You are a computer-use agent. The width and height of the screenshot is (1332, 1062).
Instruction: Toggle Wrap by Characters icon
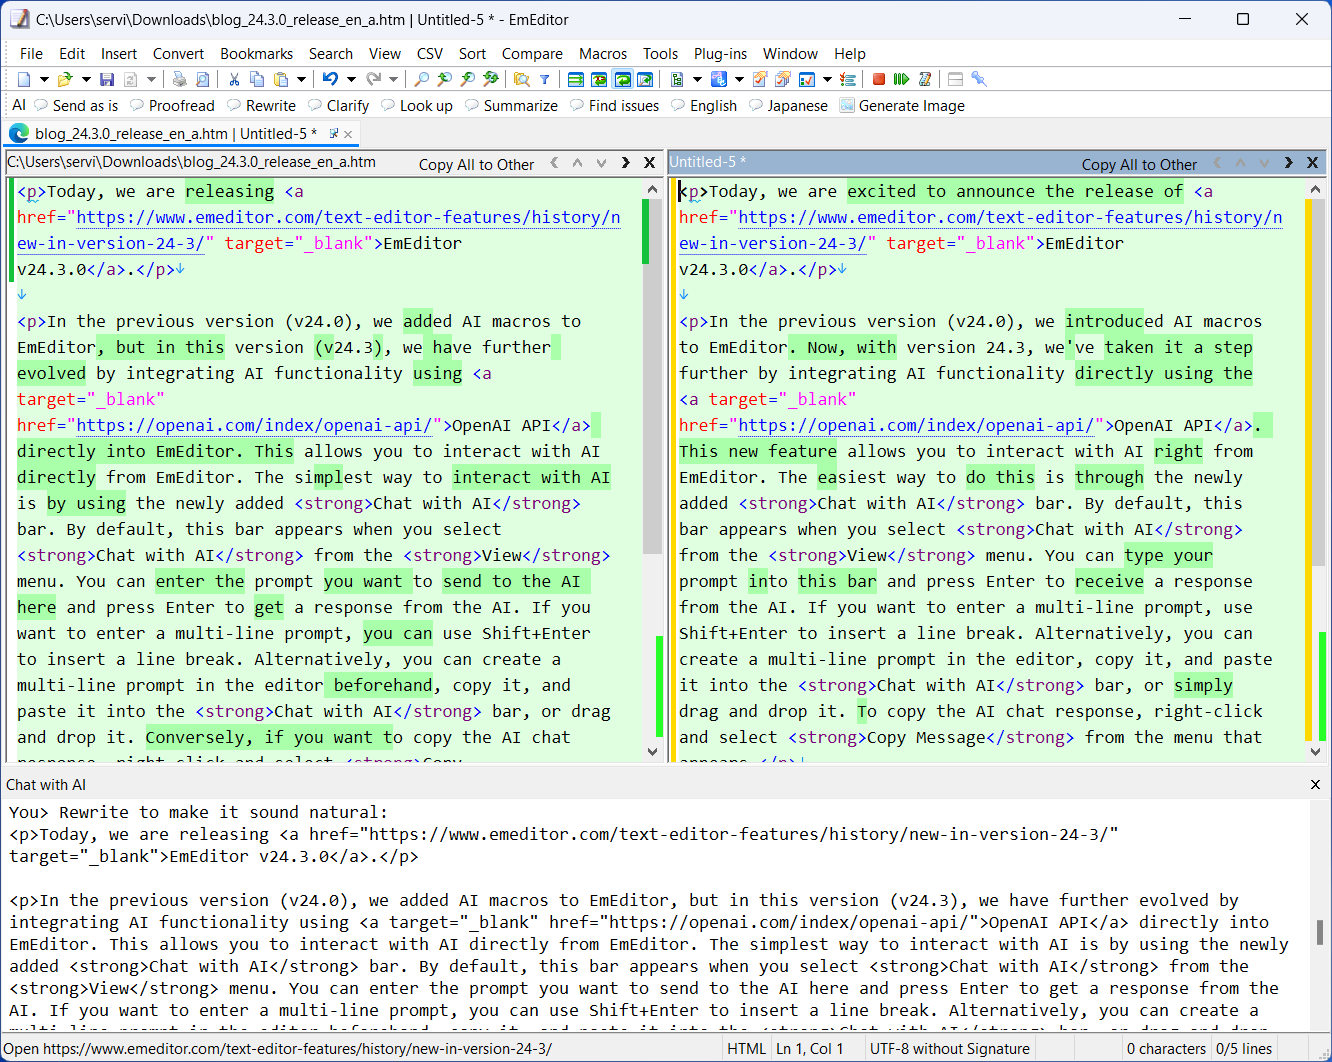click(x=599, y=79)
